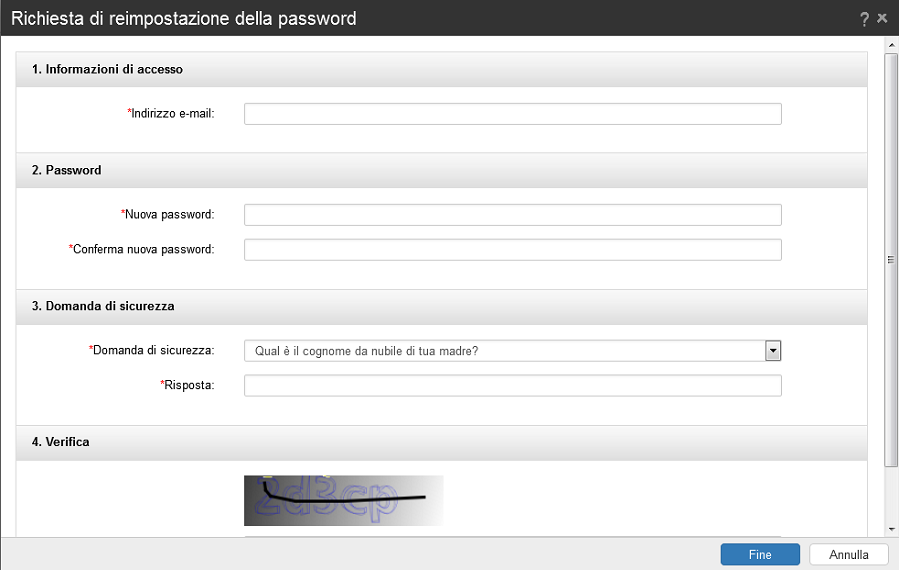Image resolution: width=899 pixels, height=570 pixels.
Task: Click the vertical scrollbar thumb
Action: (x=891, y=258)
